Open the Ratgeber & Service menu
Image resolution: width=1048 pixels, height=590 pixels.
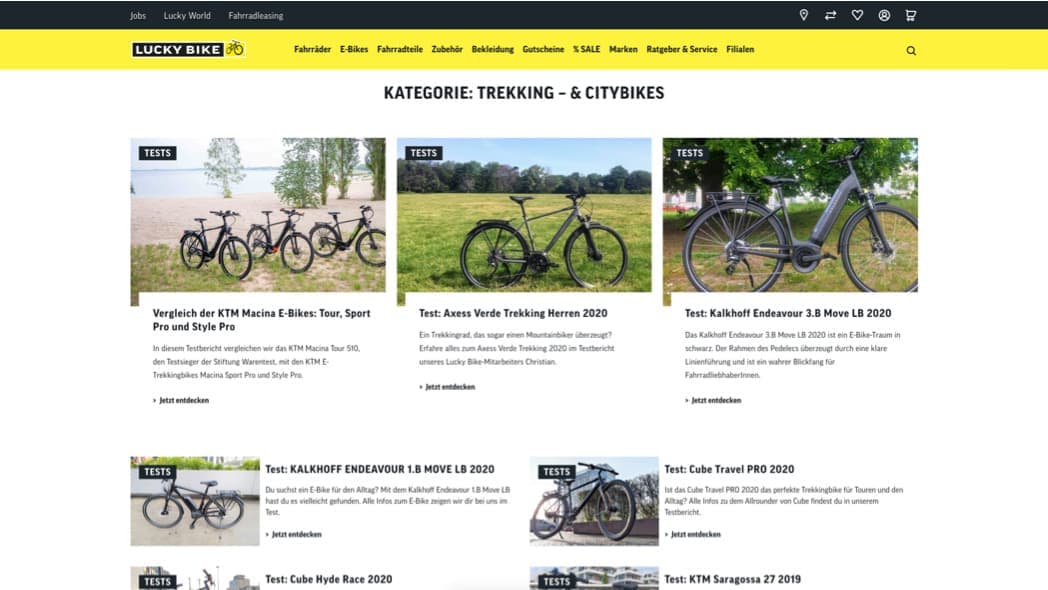pyautogui.click(x=681, y=49)
